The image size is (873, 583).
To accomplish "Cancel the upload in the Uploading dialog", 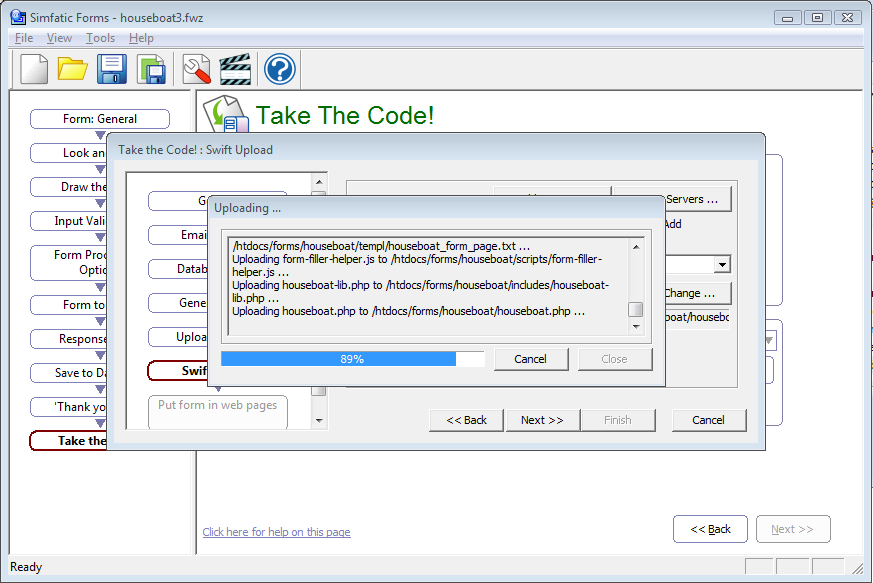I will pyautogui.click(x=531, y=359).
